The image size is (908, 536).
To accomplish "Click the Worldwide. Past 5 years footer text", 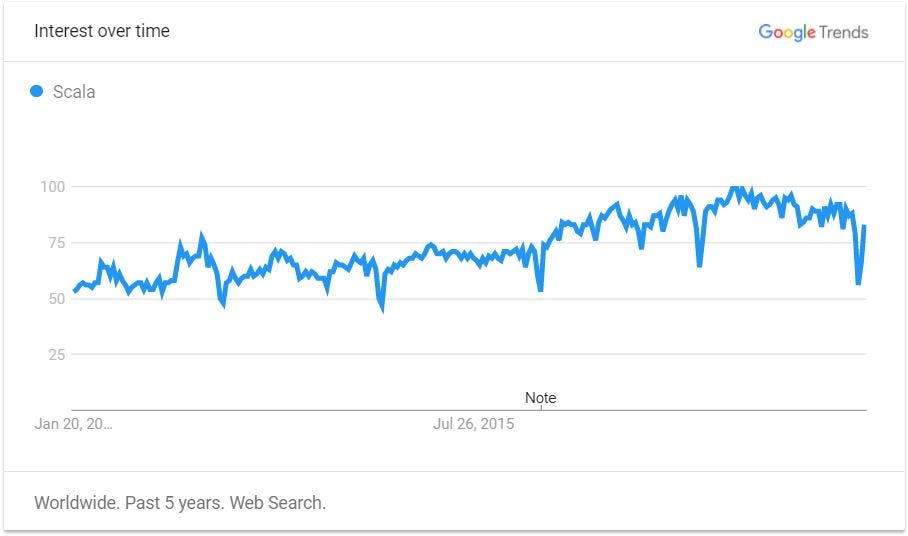I will (x=180, y=502).
